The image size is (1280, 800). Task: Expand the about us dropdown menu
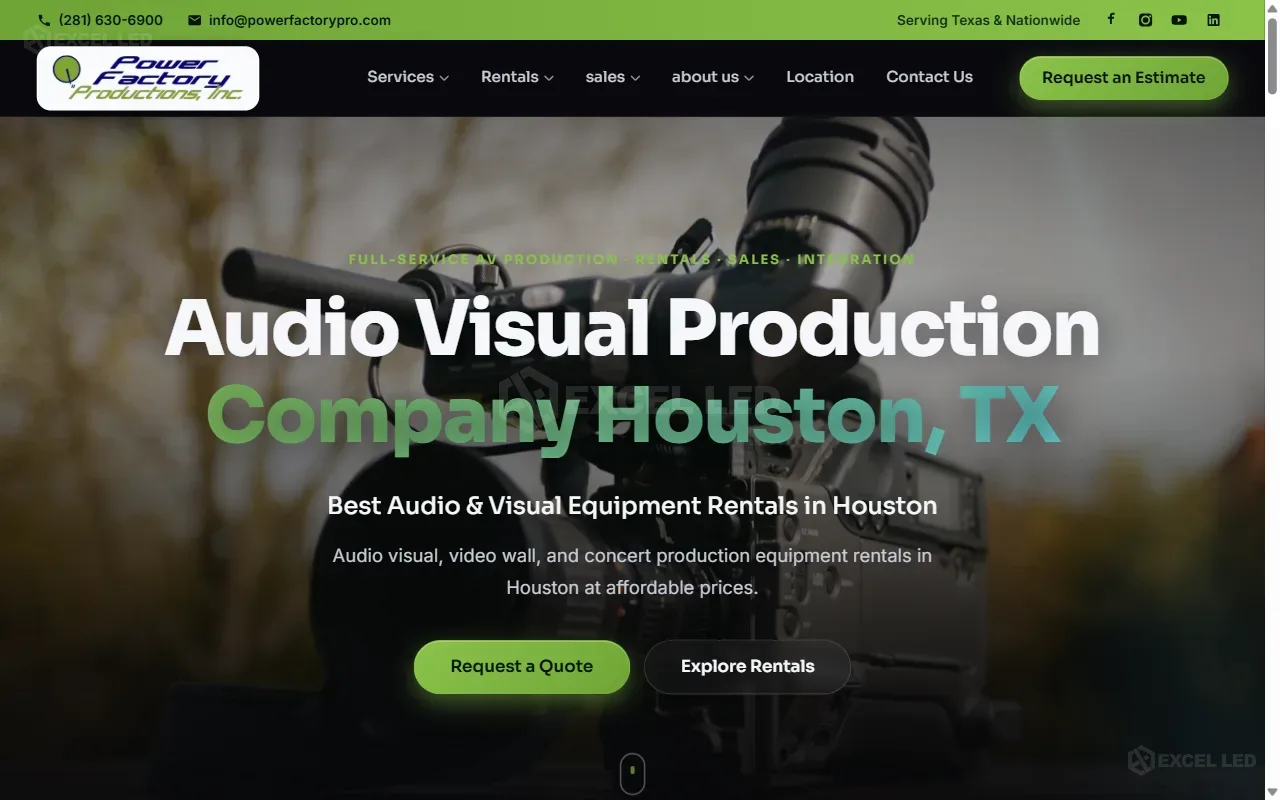[x=713, y=77]
